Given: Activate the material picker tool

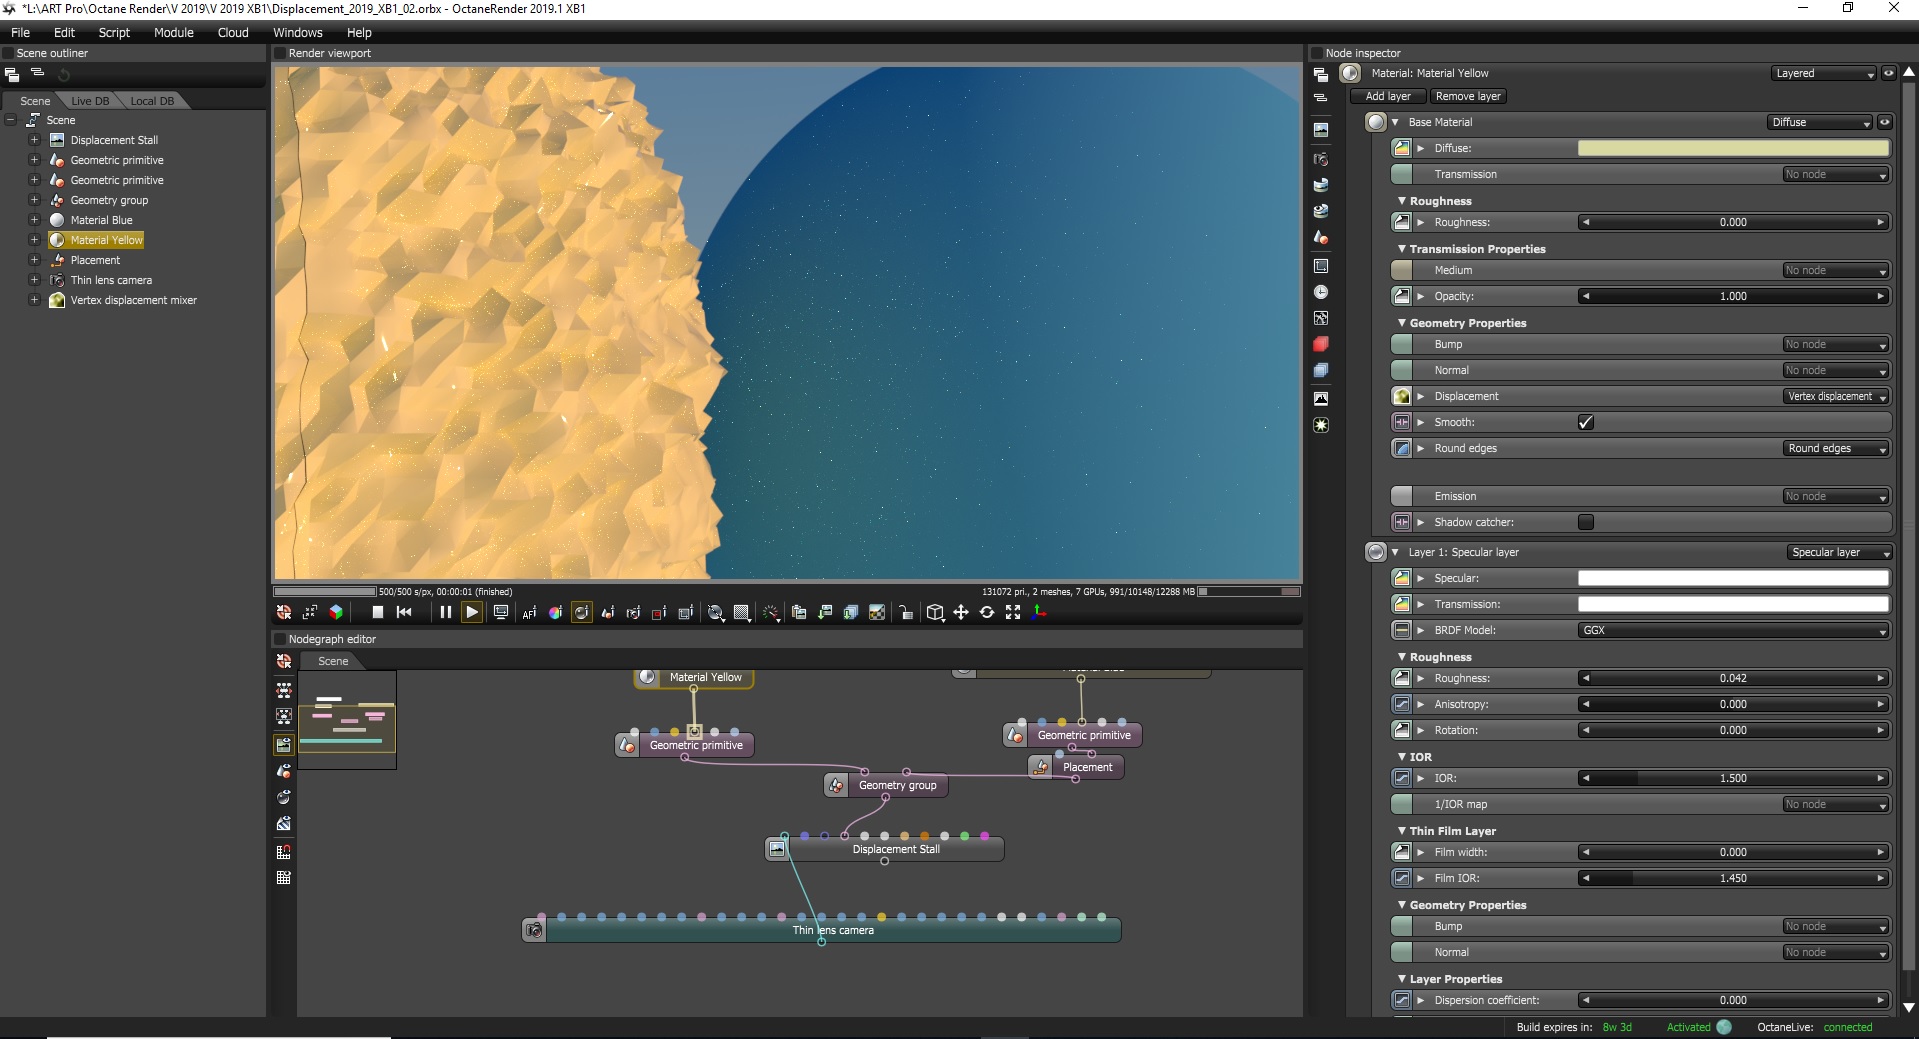Looking at the screenshot, I should click(581, 612).
